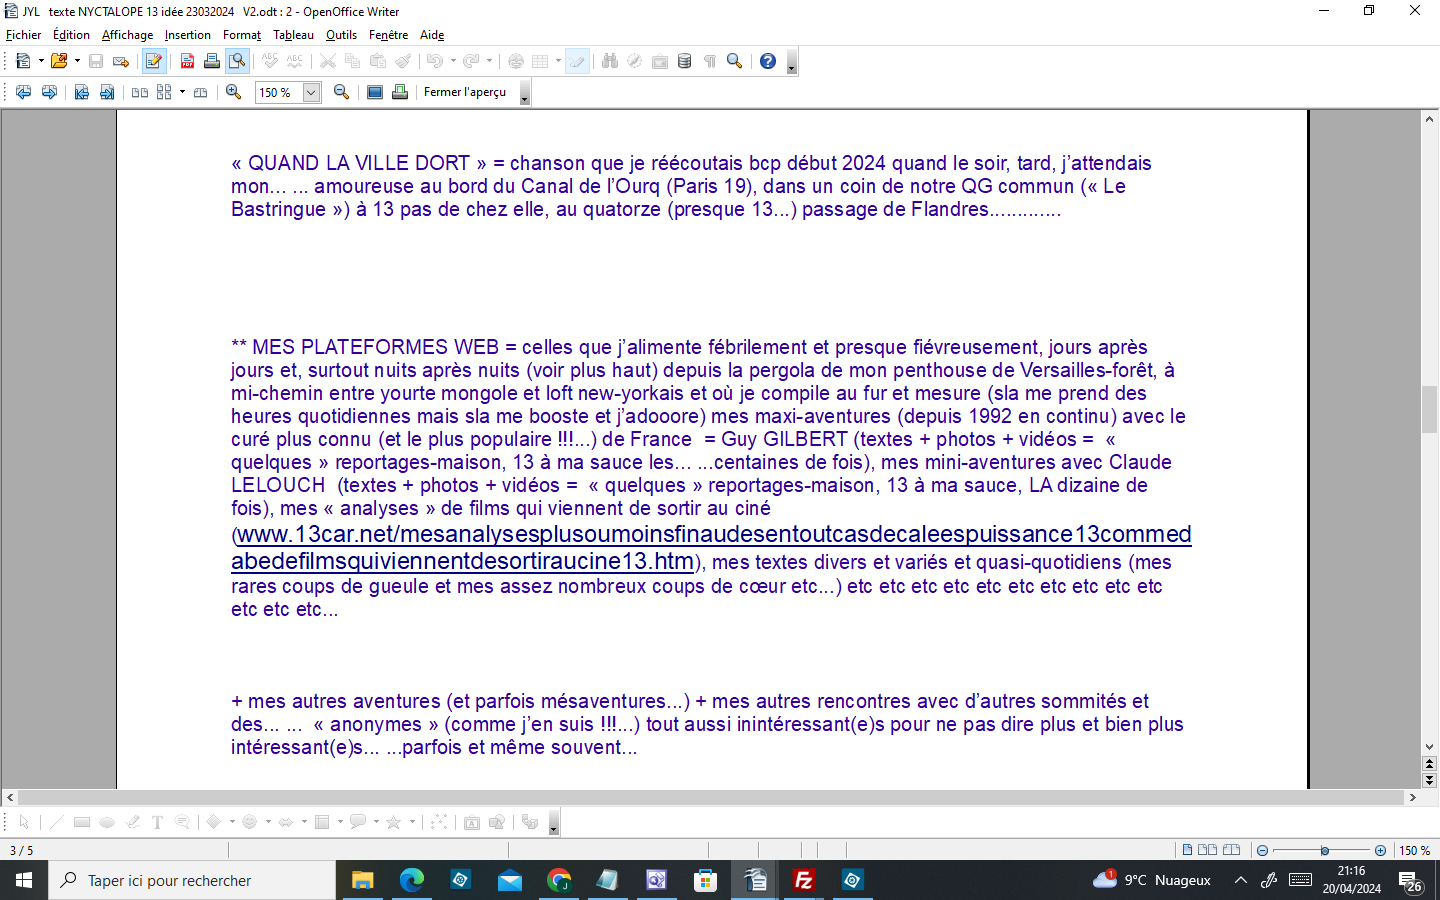Viewport: 1440px width, 900px height.
Task: Click Print page view icon
Action: (x=400, y=92)
